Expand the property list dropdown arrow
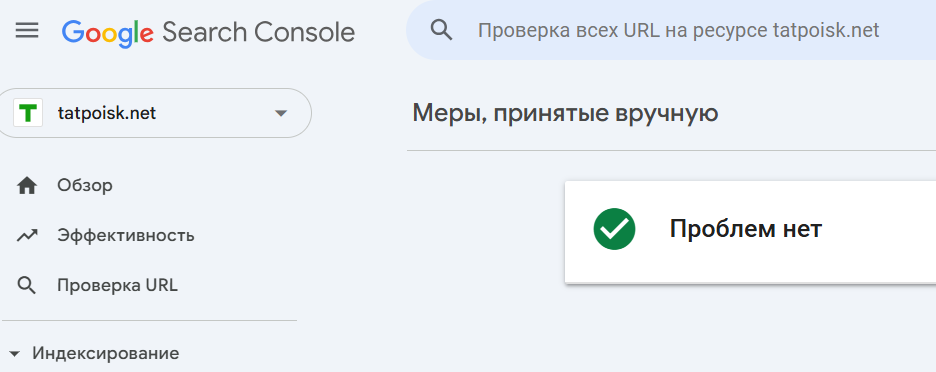Image resolution: width=936 pixels, height=372 pixels. 281,113
